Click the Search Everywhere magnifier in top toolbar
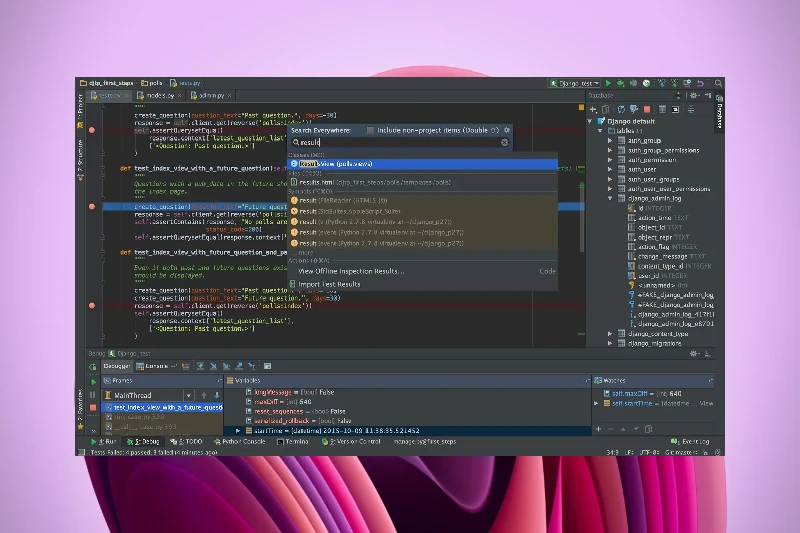Viewport: 800px width, 533px height. pyautogui.click(x=718, y=83)
